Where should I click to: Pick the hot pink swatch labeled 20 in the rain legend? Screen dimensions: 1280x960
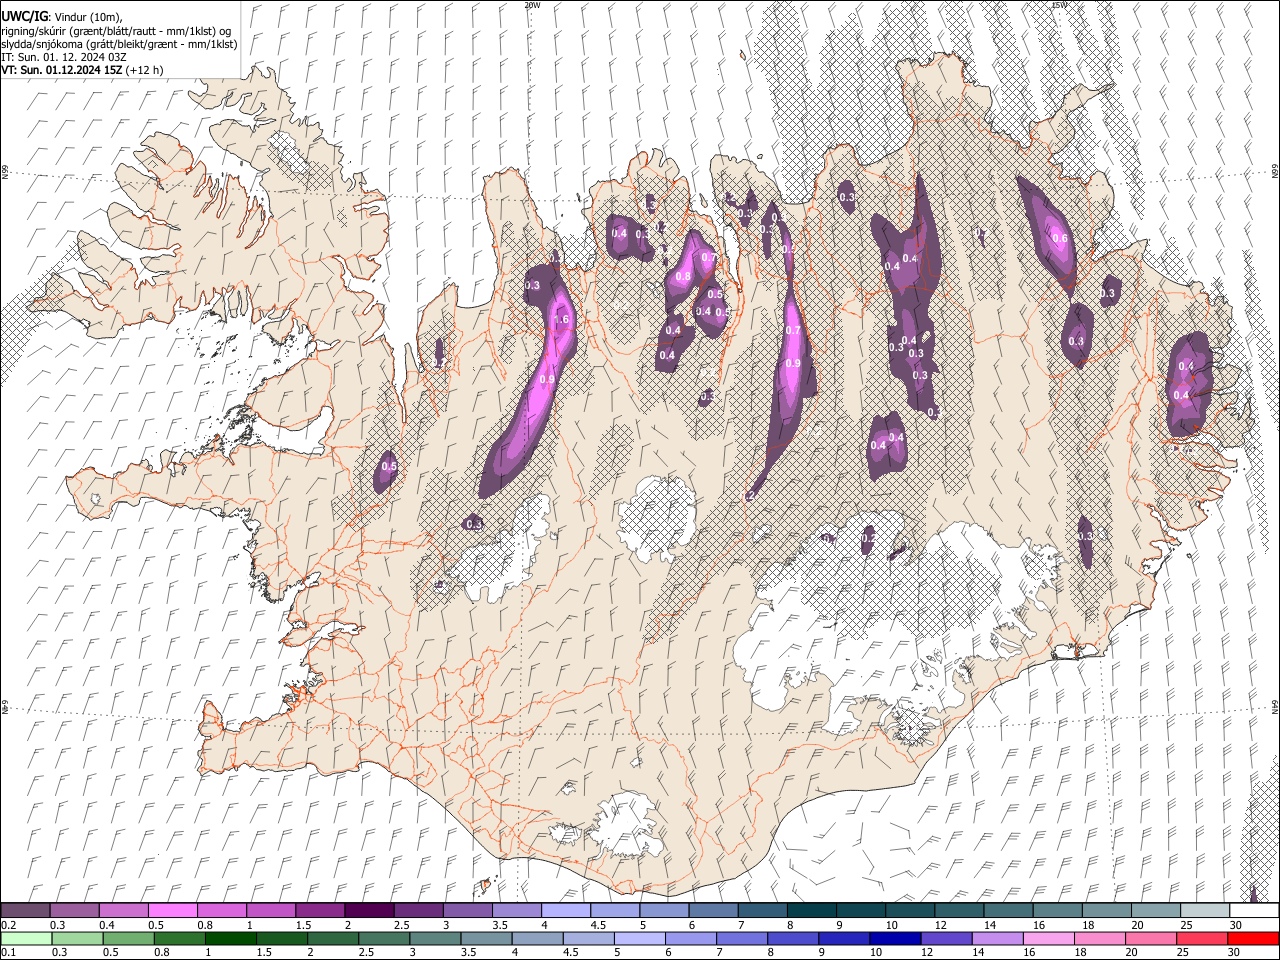[x=1151, y=938]
